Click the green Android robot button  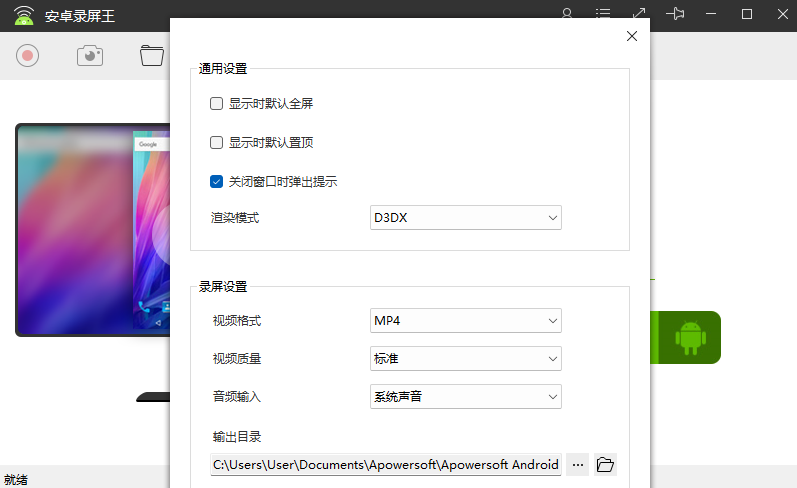coord(690,338)
